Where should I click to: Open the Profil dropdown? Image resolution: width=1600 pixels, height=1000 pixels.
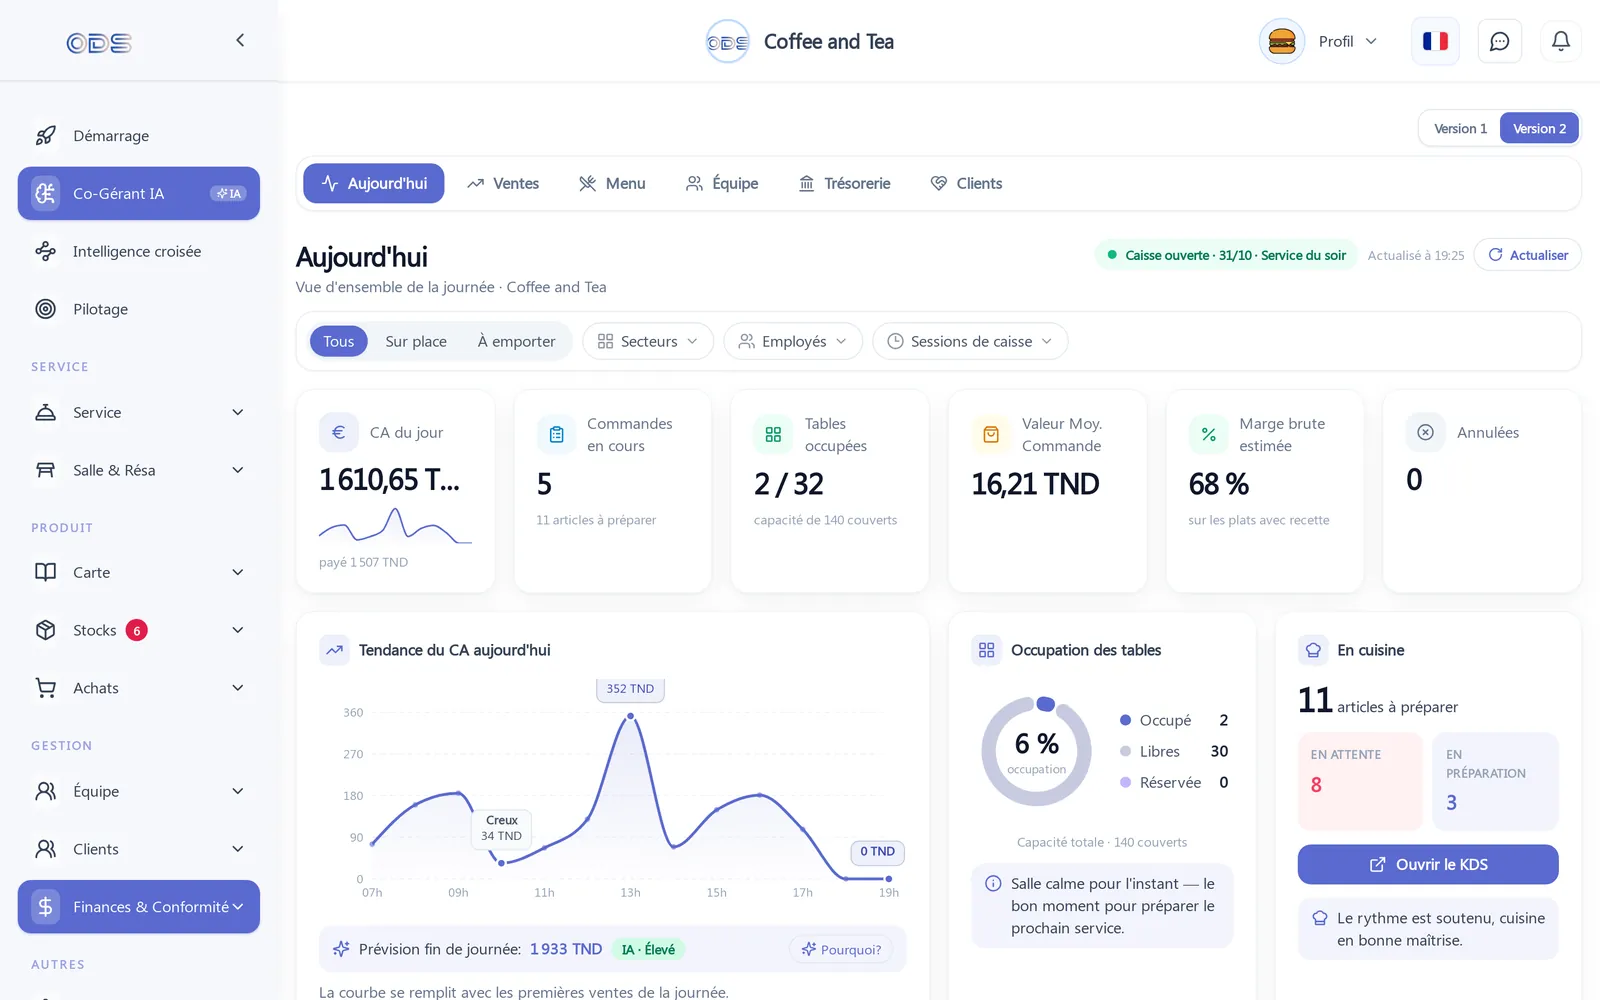(1347, 41)
